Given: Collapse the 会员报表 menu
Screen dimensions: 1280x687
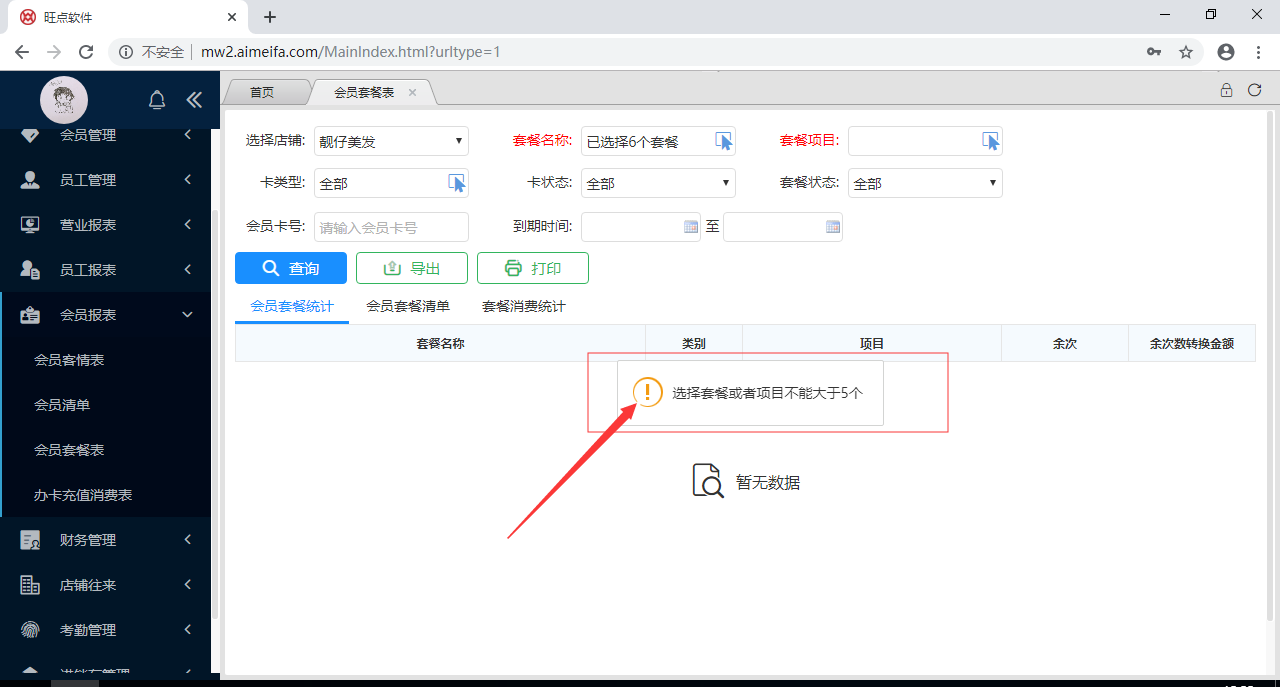Looking at the screenshot, I should [x=188, y=315].
